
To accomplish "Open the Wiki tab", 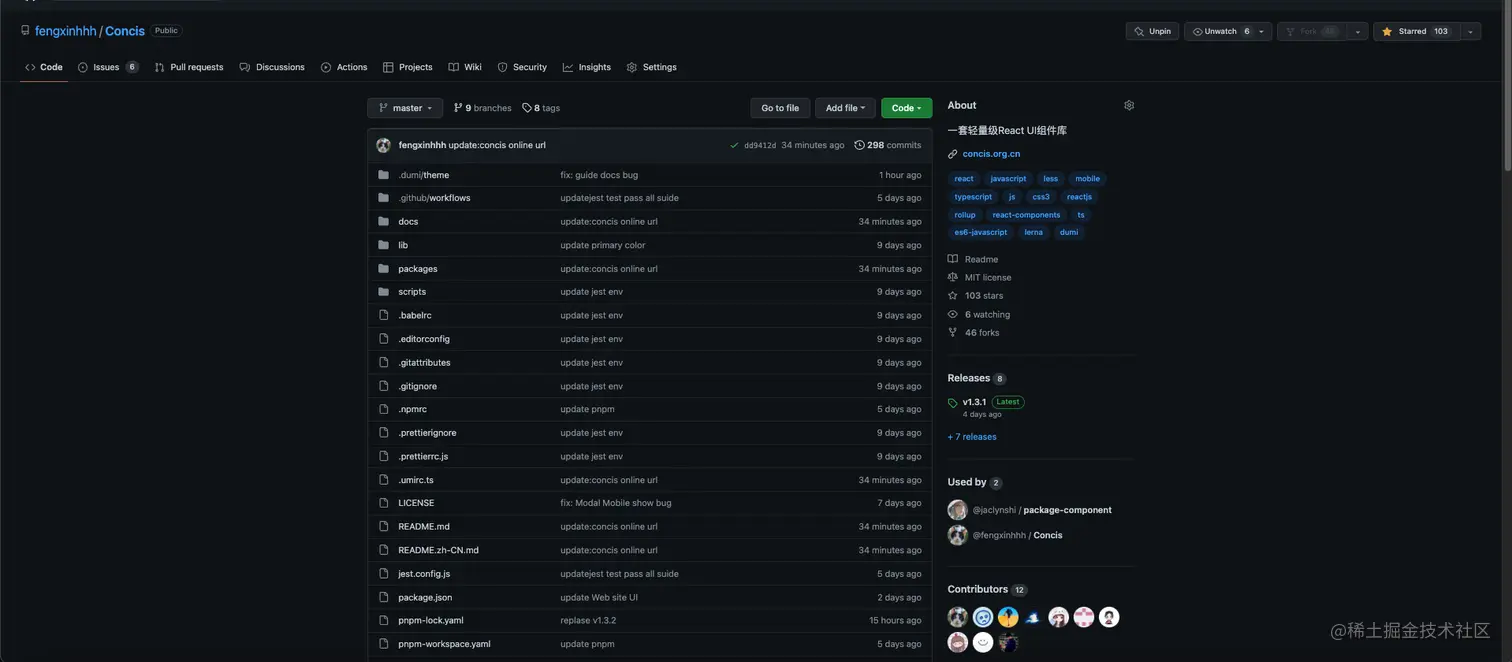I will coord(465,67).
